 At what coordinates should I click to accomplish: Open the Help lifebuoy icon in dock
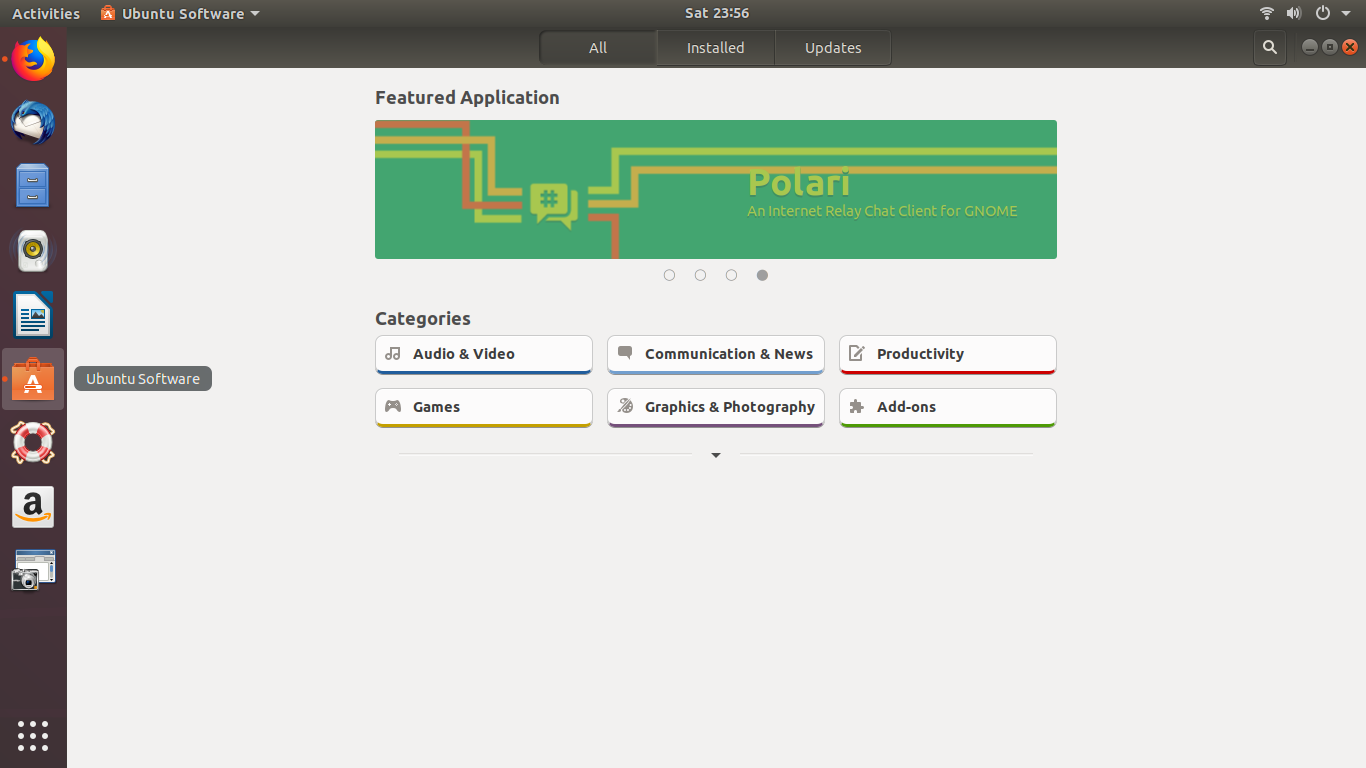pyautogui.click(x=33, y=443)
